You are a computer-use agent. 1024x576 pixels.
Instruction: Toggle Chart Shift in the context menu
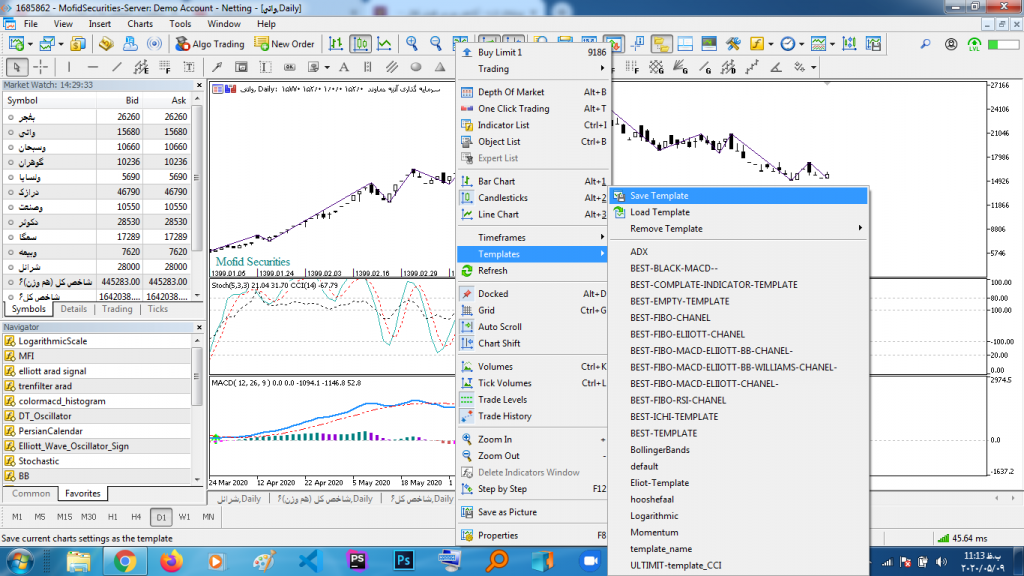tap(499, 343)
